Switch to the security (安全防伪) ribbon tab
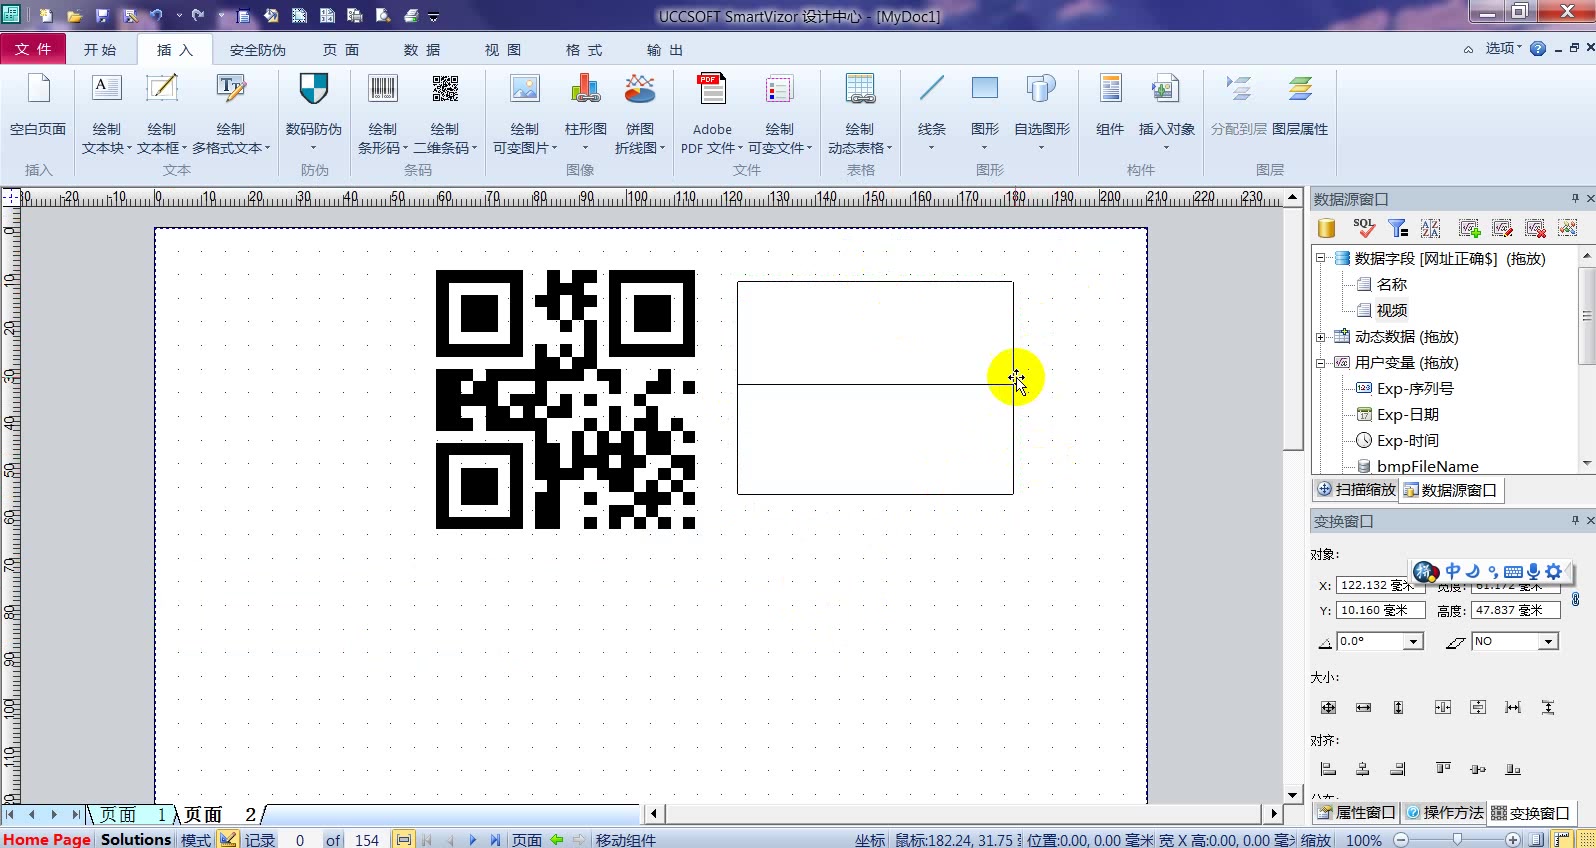This screenshot has height=848, width=1596. (x=257, y=49)
